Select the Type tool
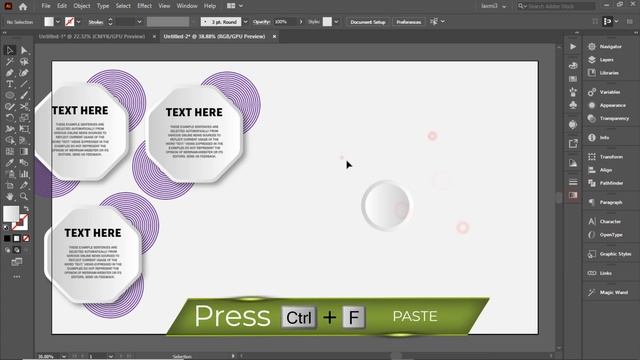The width and height of the screenshot is (640, 360). click(x=10, y=84)
